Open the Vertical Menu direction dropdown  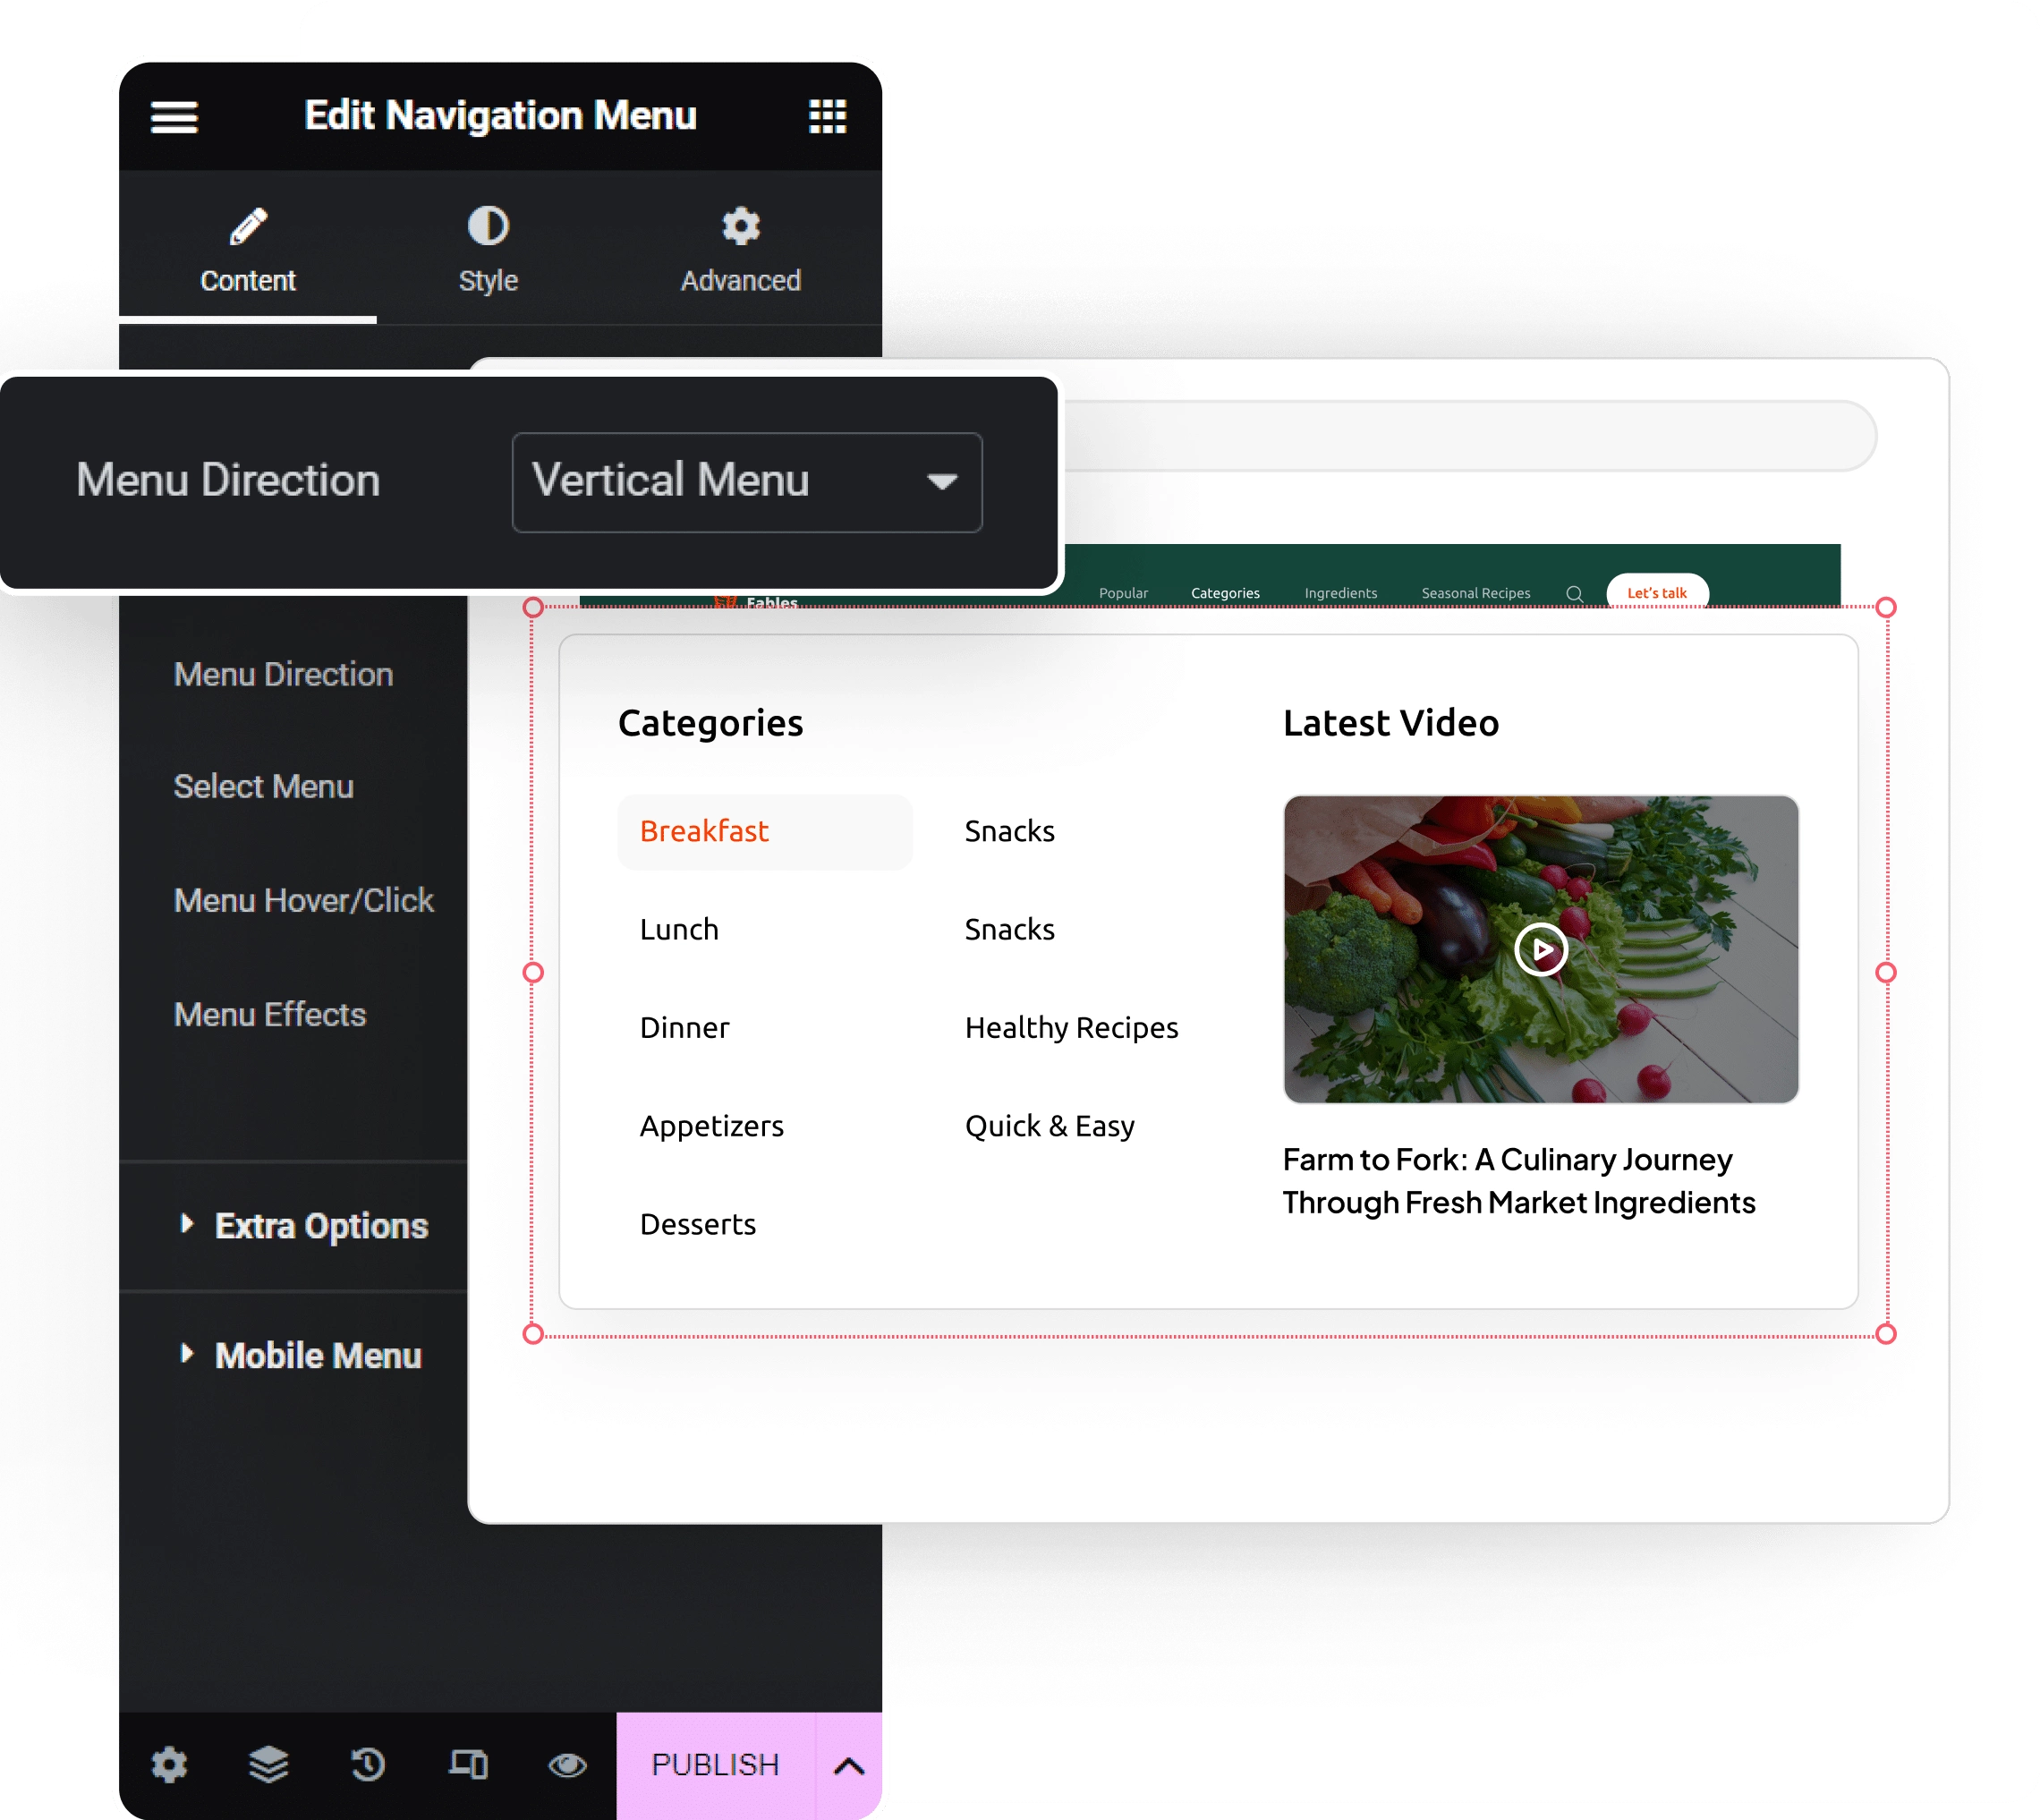[x=746, y=482]
